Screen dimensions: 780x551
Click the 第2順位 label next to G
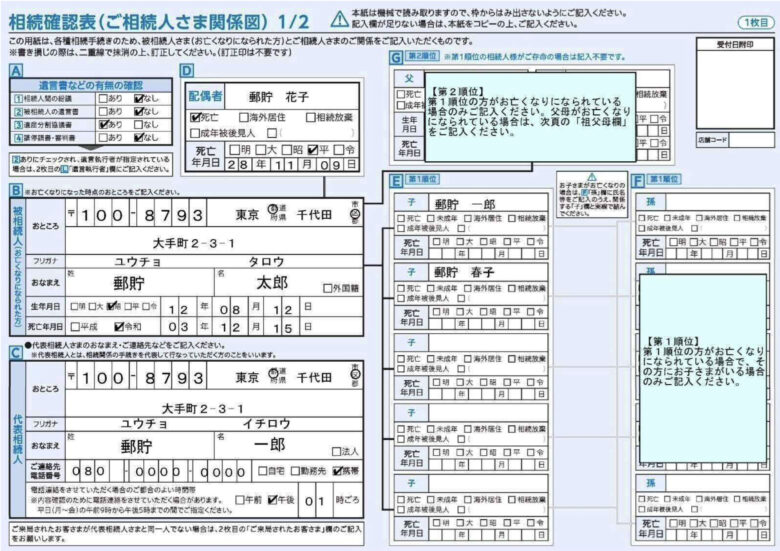tap(422, 56)
